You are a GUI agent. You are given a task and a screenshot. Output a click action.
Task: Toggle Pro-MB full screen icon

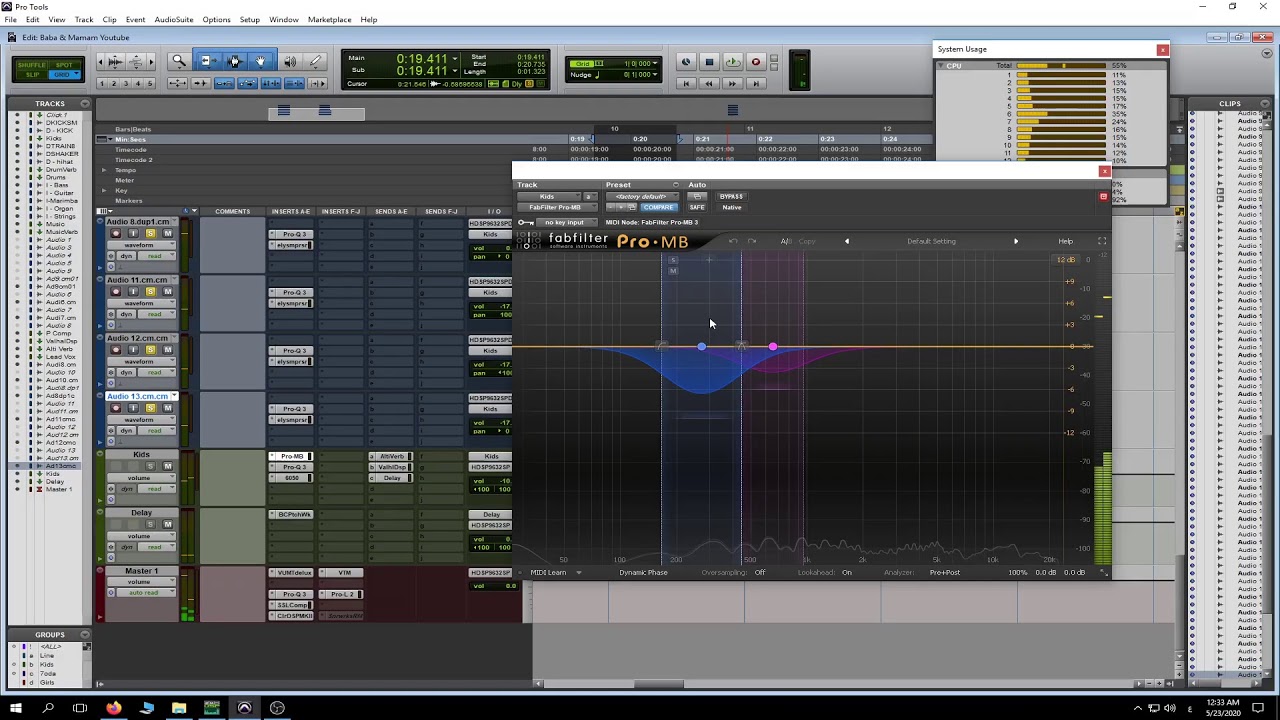pos(1102,241)
